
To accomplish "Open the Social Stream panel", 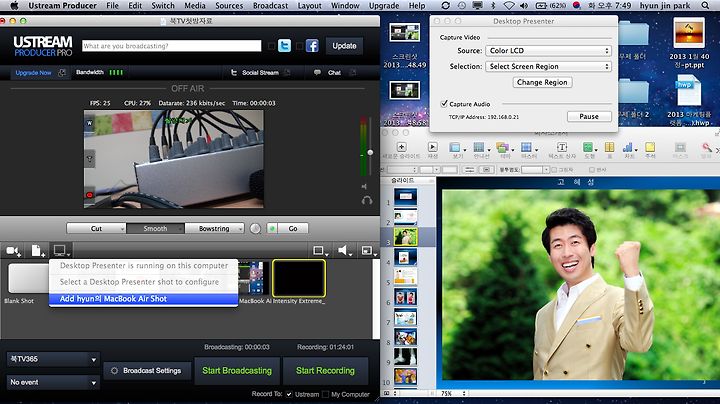I will pyautogui.click(x=260, y=73).
